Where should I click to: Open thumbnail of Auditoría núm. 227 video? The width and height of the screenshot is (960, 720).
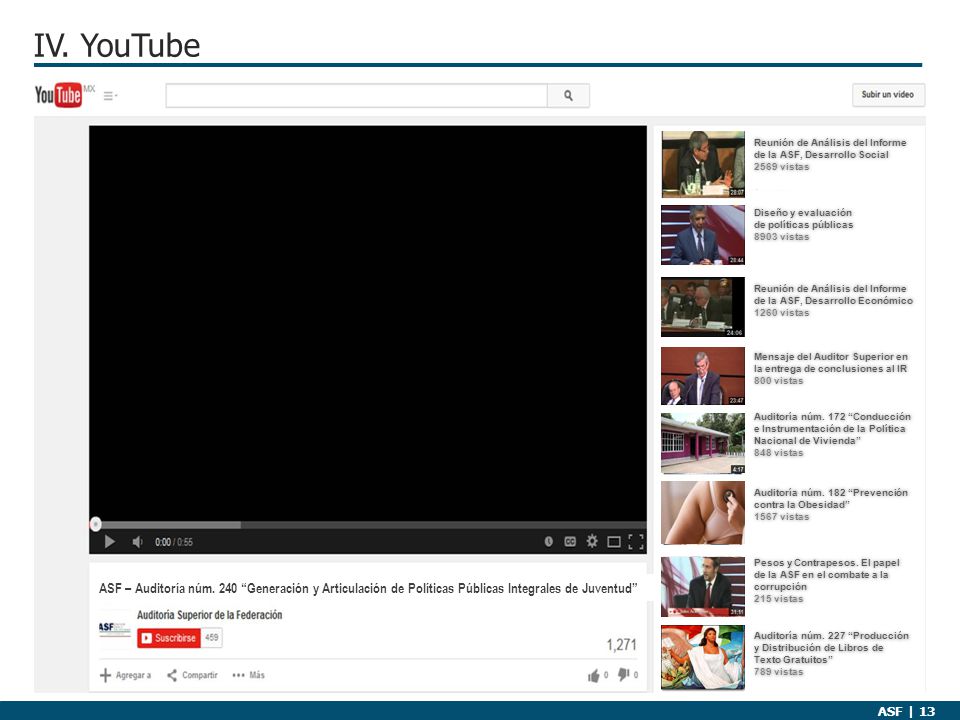coord(703,658)
